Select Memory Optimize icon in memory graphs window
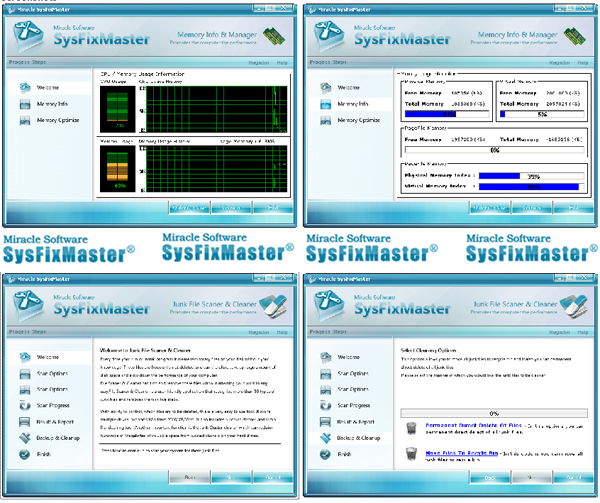The width and height of the screenshot is (600, 503). point(25,120)
